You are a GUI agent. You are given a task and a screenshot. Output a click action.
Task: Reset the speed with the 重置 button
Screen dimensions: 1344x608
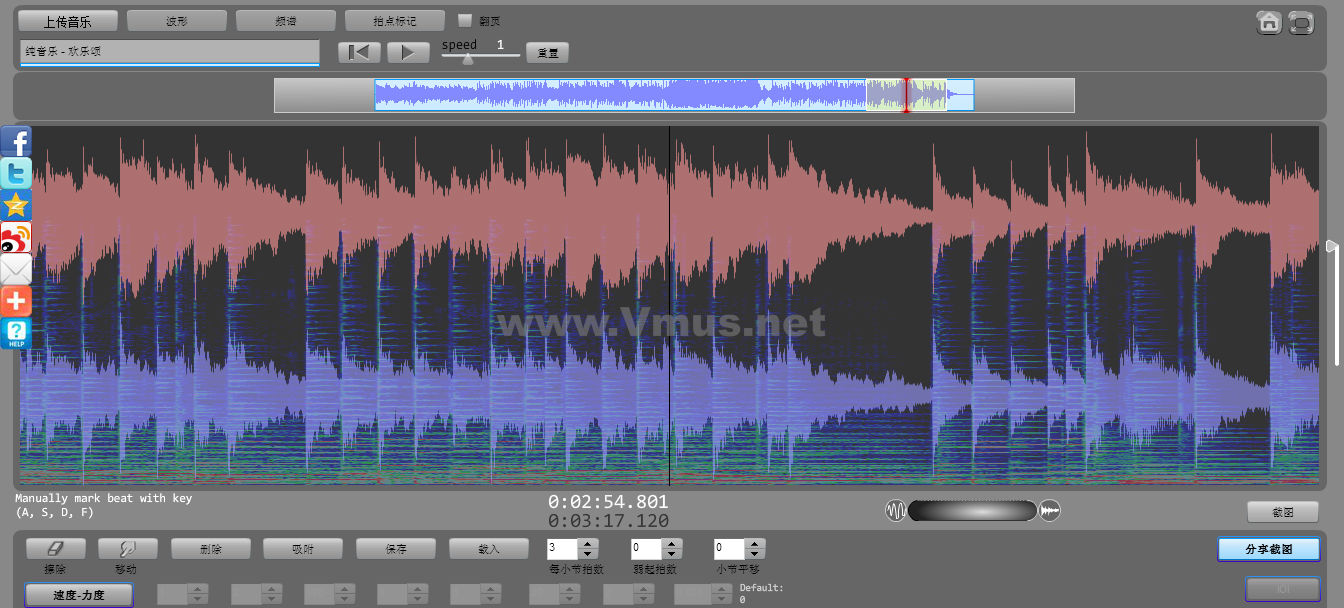pyautogui.click(x=547, y=53)
